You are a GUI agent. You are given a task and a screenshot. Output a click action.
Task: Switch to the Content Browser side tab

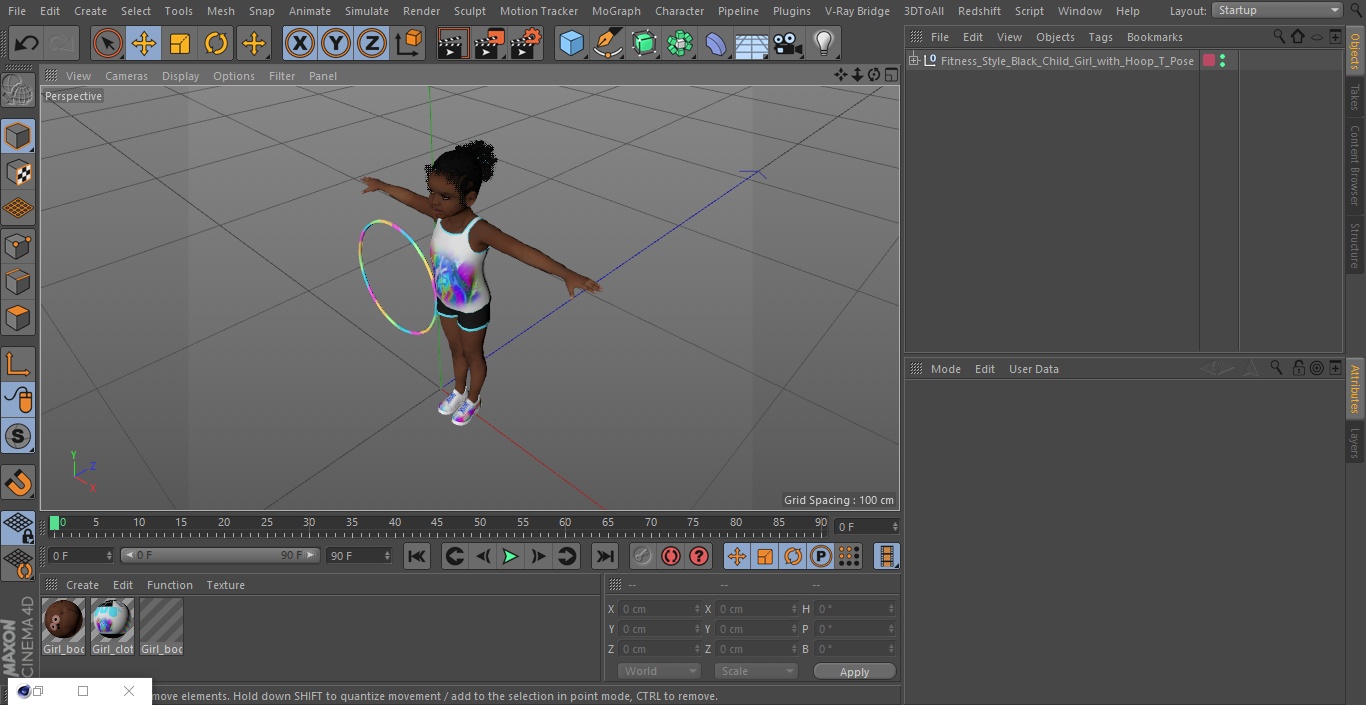[1355, 165]
